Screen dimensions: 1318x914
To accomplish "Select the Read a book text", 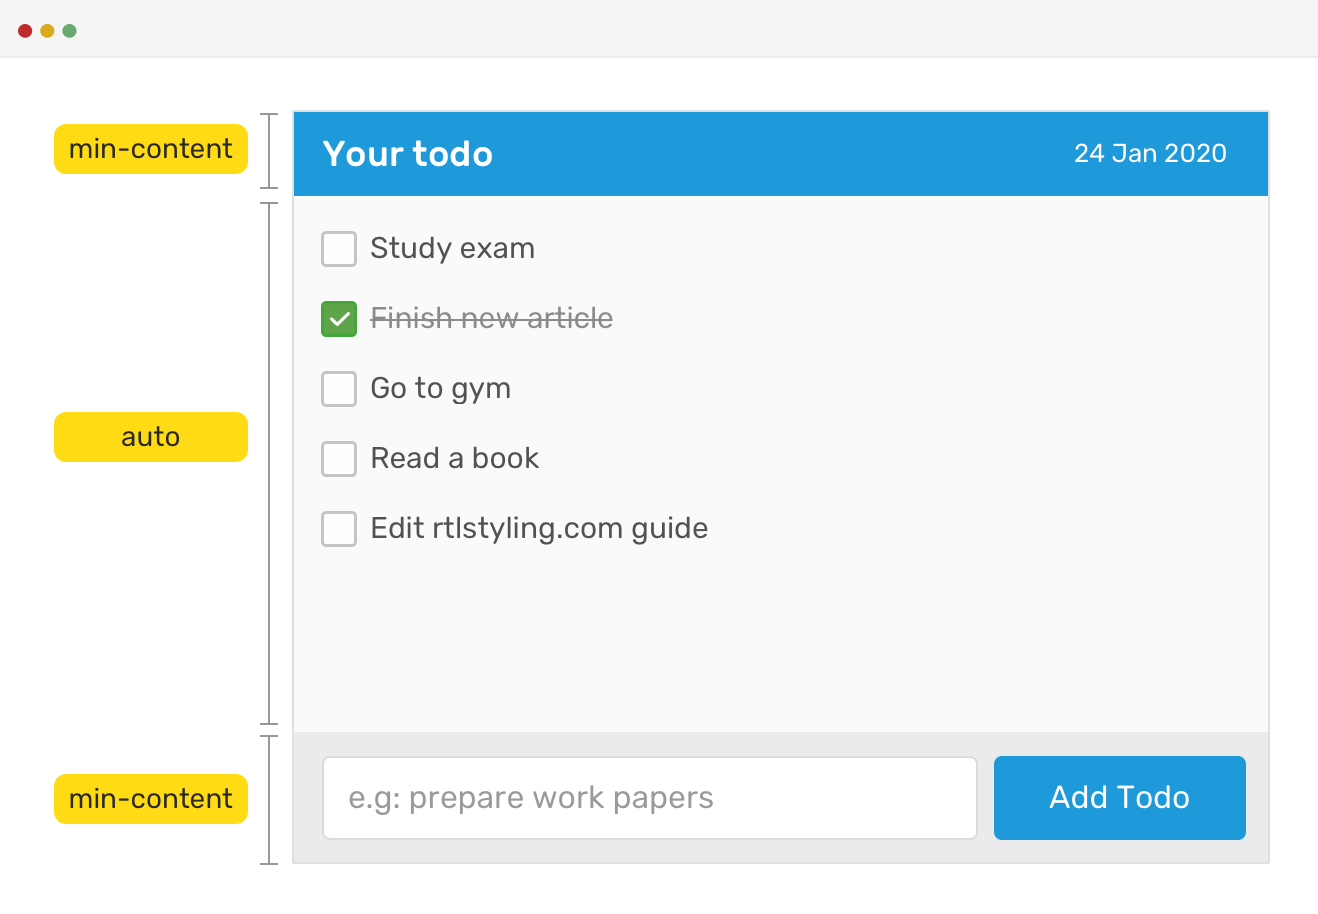I will [x=454, y=458].
